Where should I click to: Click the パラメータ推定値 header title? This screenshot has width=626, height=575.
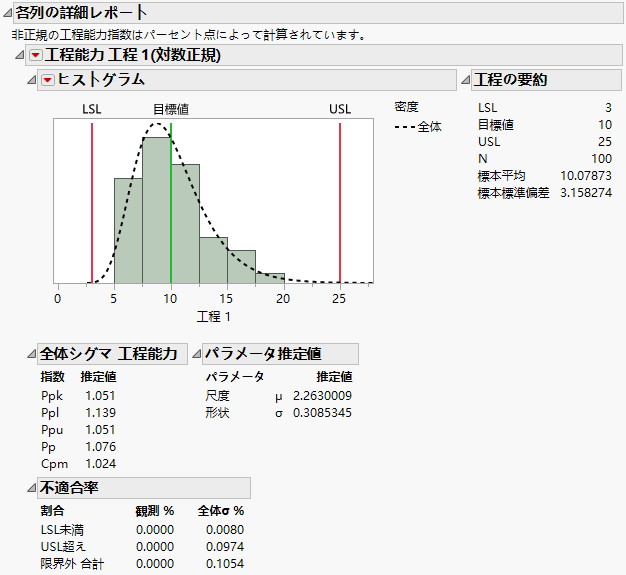tap(263, 354)
